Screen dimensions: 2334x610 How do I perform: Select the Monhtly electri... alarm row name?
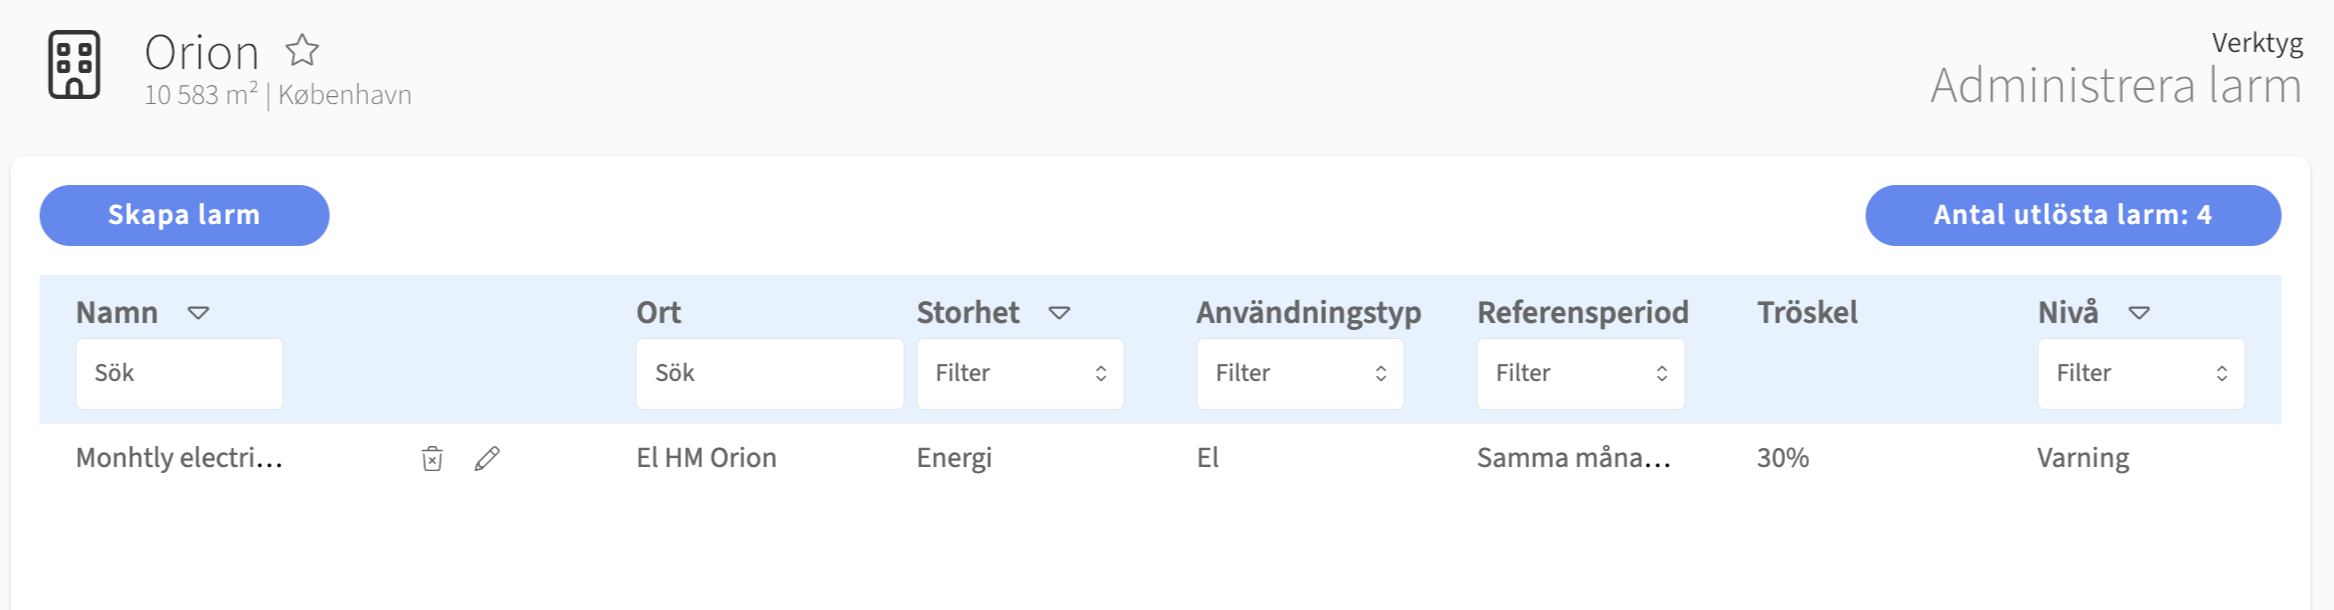click(x=180, y=458)
